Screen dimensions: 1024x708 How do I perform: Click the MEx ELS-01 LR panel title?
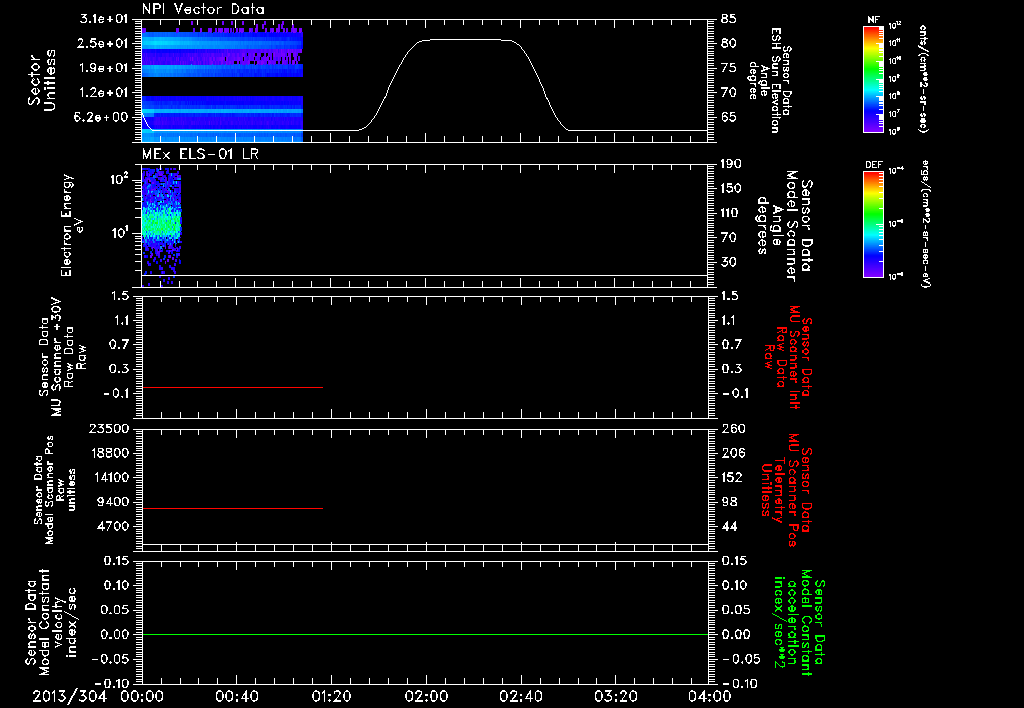click(x=200, y=154)
